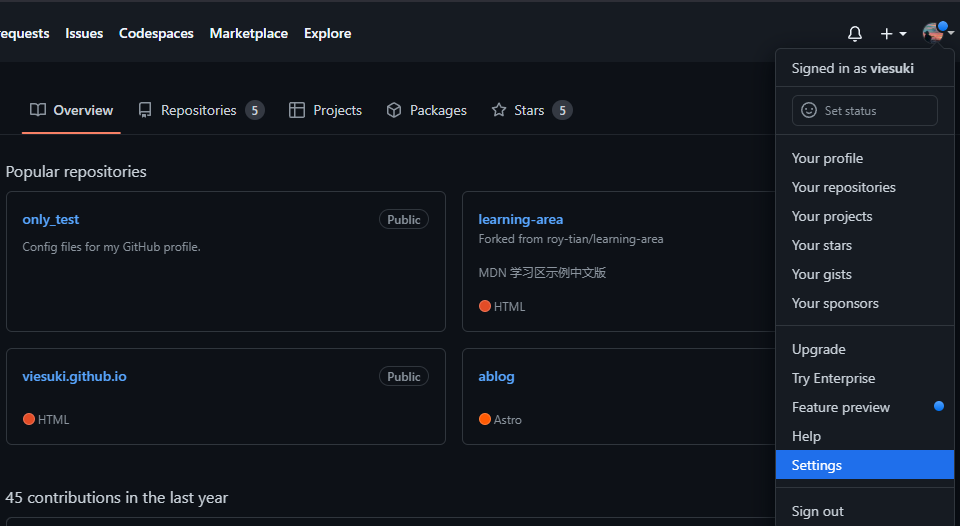Click the blue dot next to Feature preview
The height and width of the screenshot is (526, 960).
point(939,406)
